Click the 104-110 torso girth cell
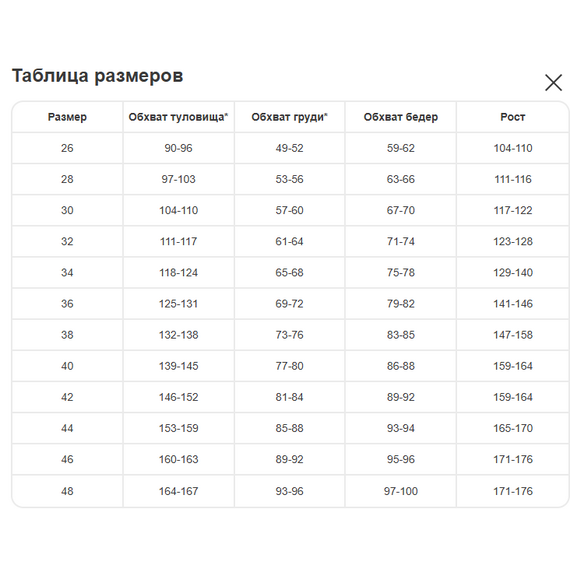The image size is (570, 570). (x=178, y=210)
